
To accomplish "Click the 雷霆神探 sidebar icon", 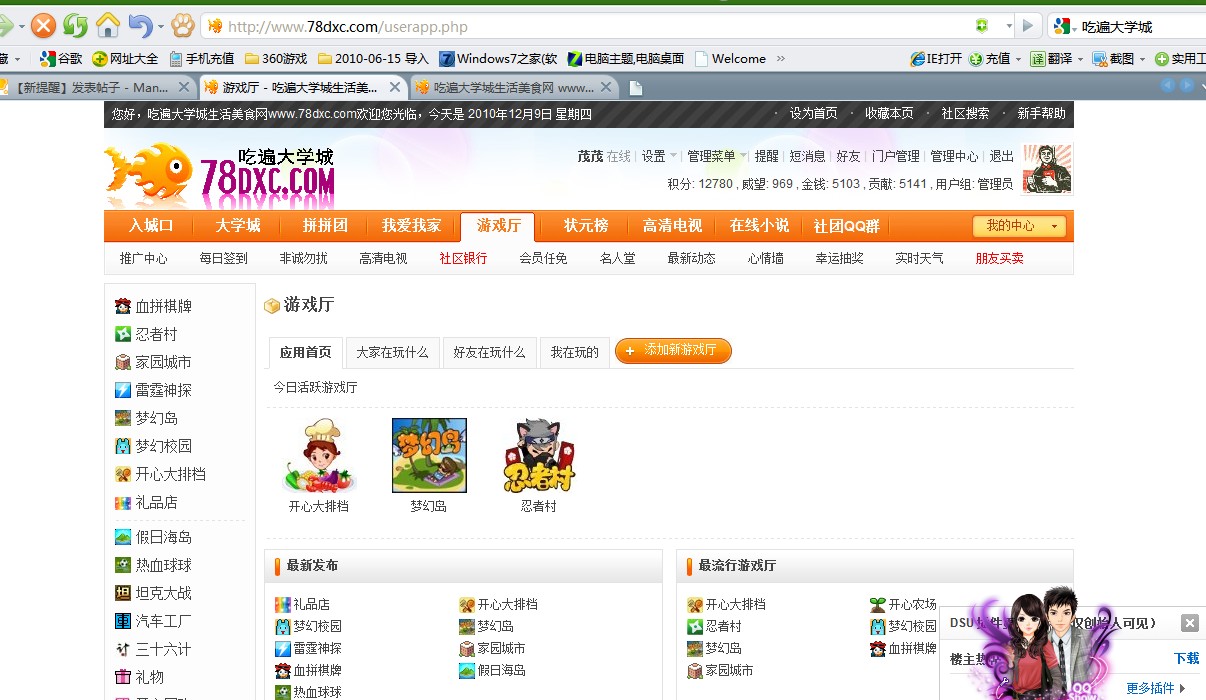I will [x=123, y=390].
